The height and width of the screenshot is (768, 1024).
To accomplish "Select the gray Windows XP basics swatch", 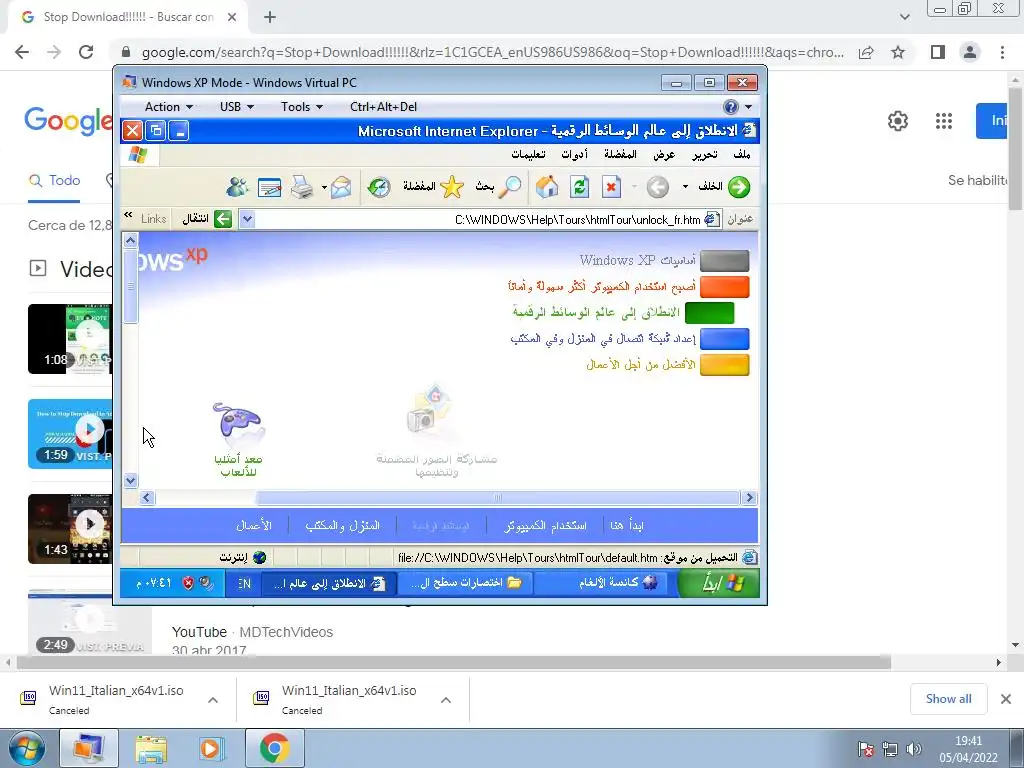I will click(724, 261).
